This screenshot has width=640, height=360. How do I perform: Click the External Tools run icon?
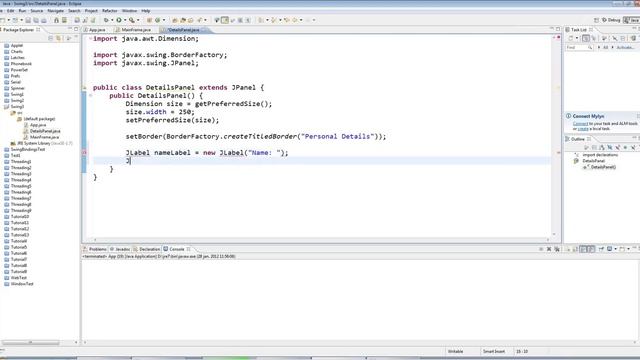pos(132,20)
